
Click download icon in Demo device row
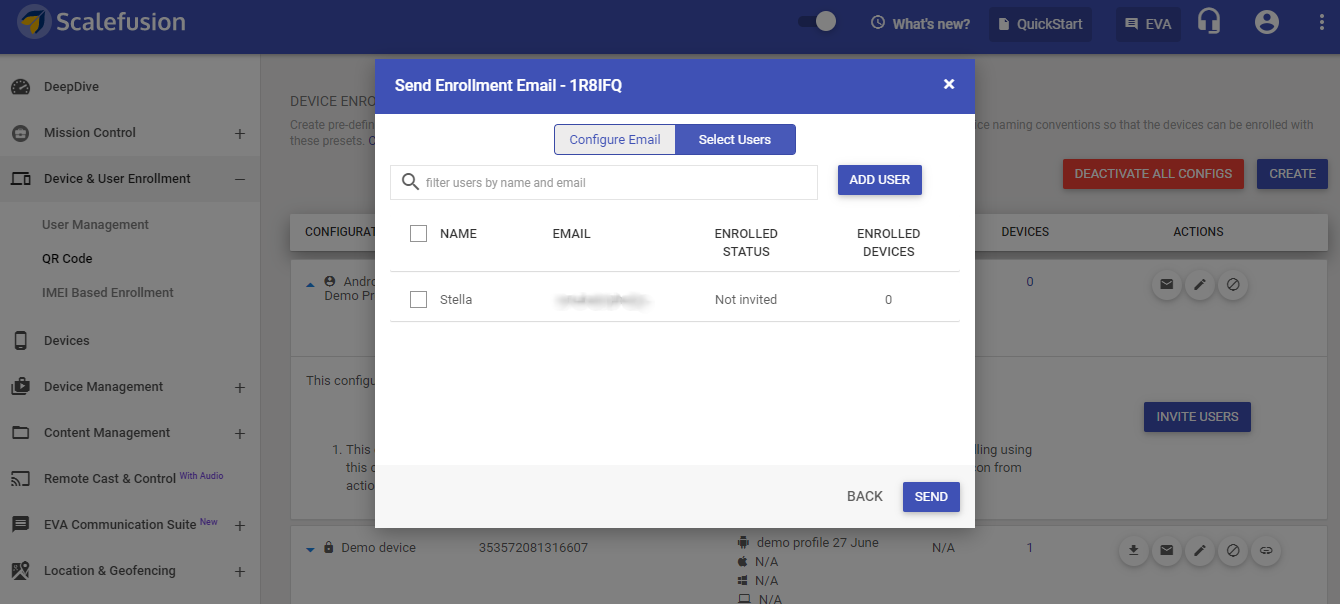pyautogui.click(x=1134, y=550)
